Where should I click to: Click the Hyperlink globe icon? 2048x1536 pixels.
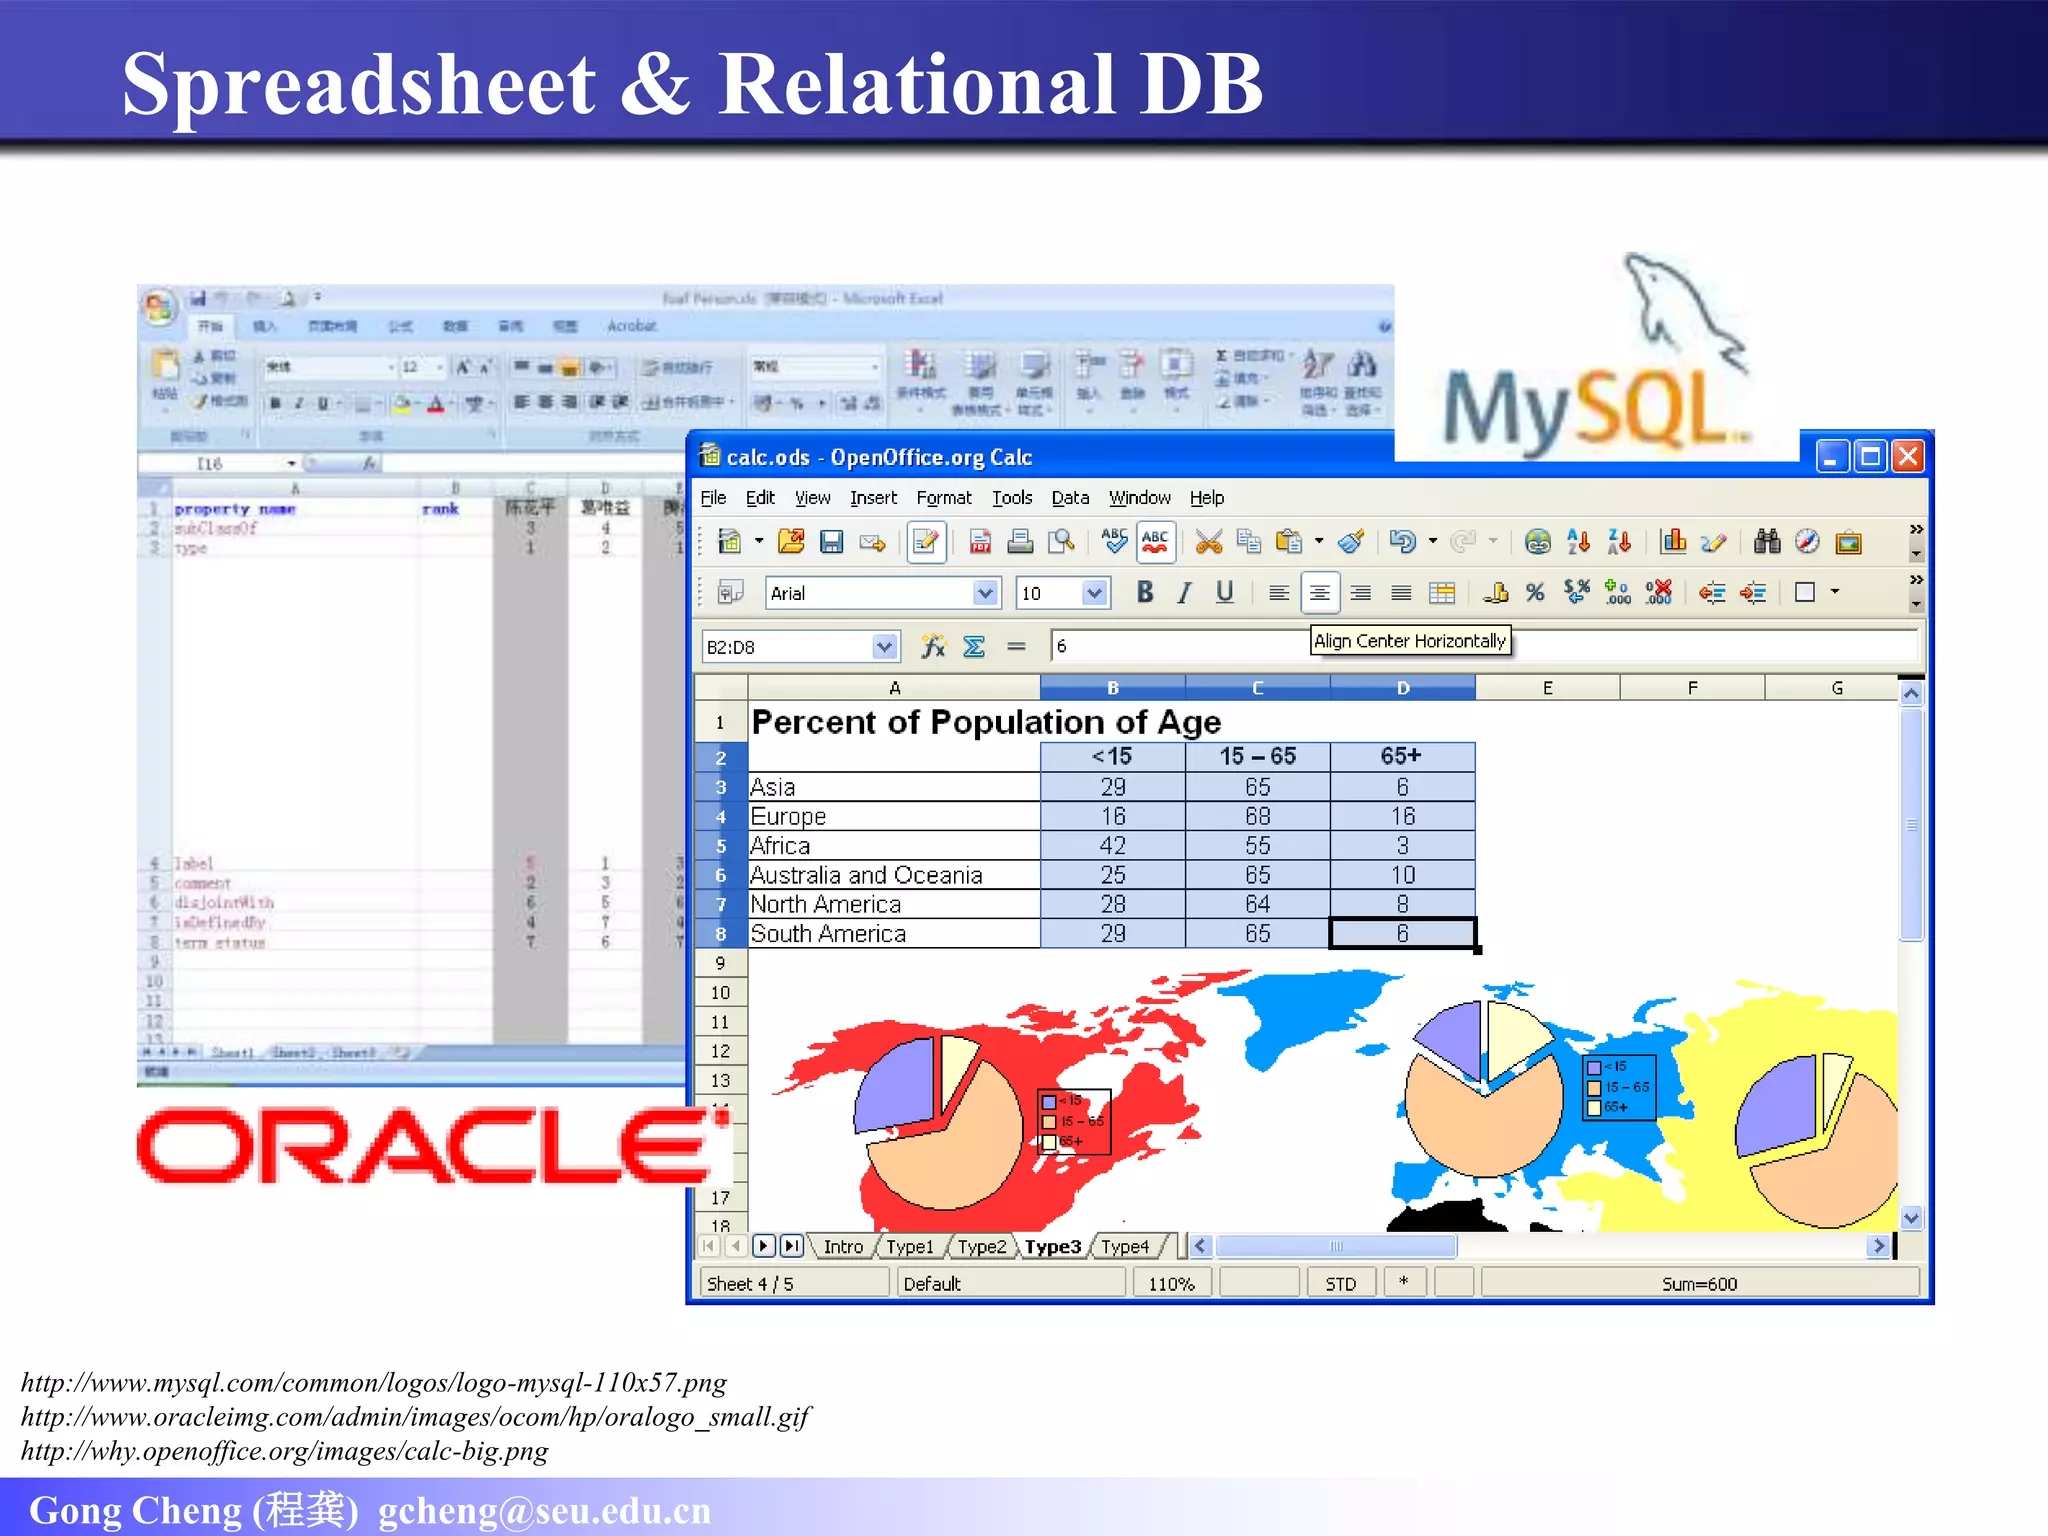pyautogui.click(x=1538, y=542)
